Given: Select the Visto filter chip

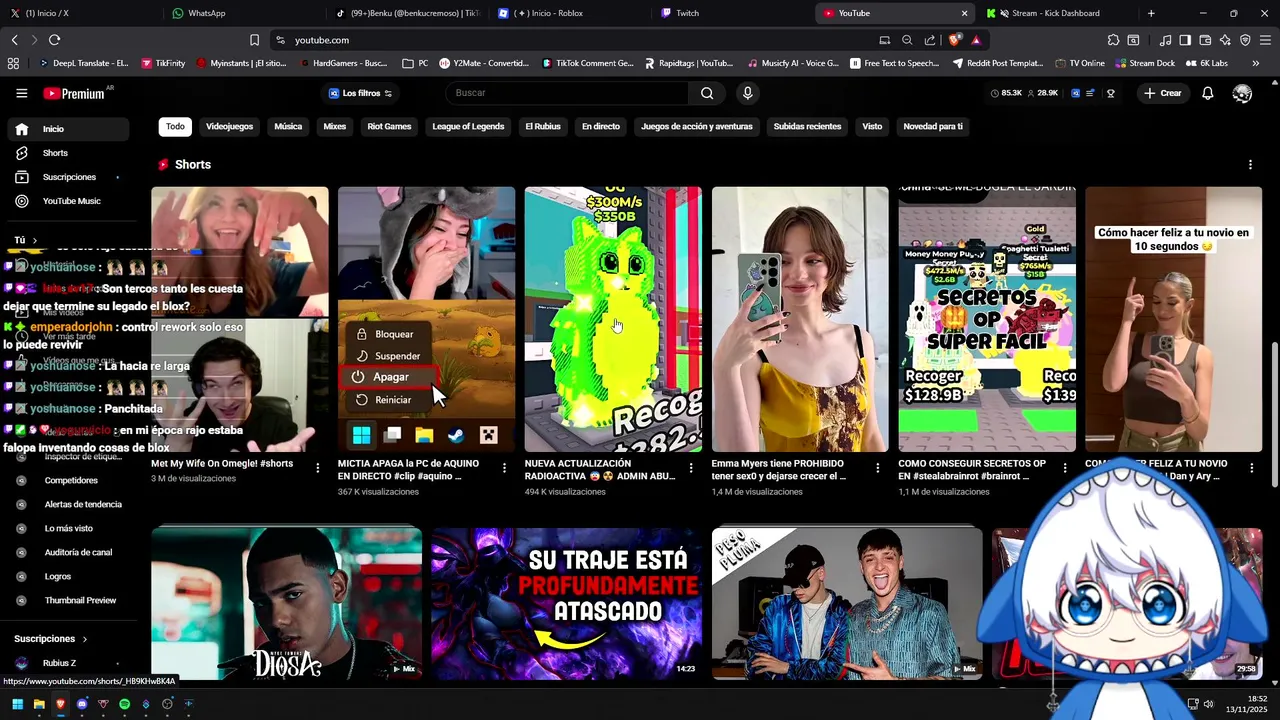Looking at the screenshot, I should click(x=873, y=127).
